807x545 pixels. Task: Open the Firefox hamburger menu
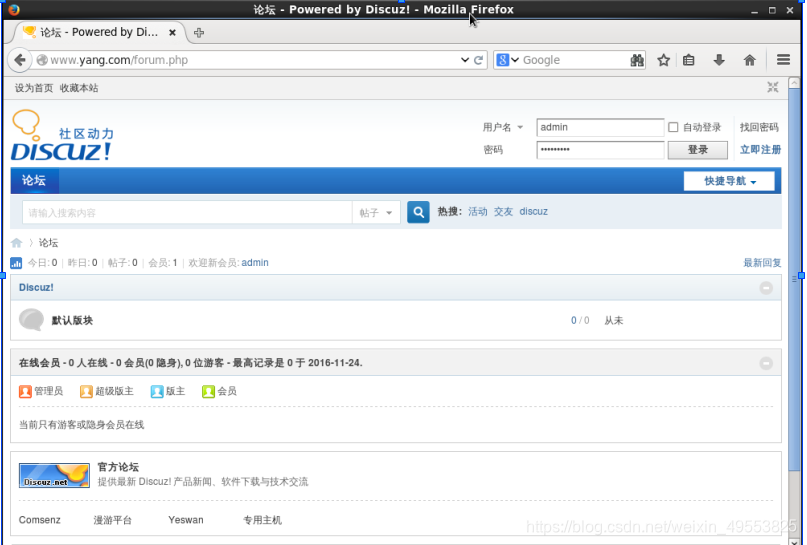[783, 60]
